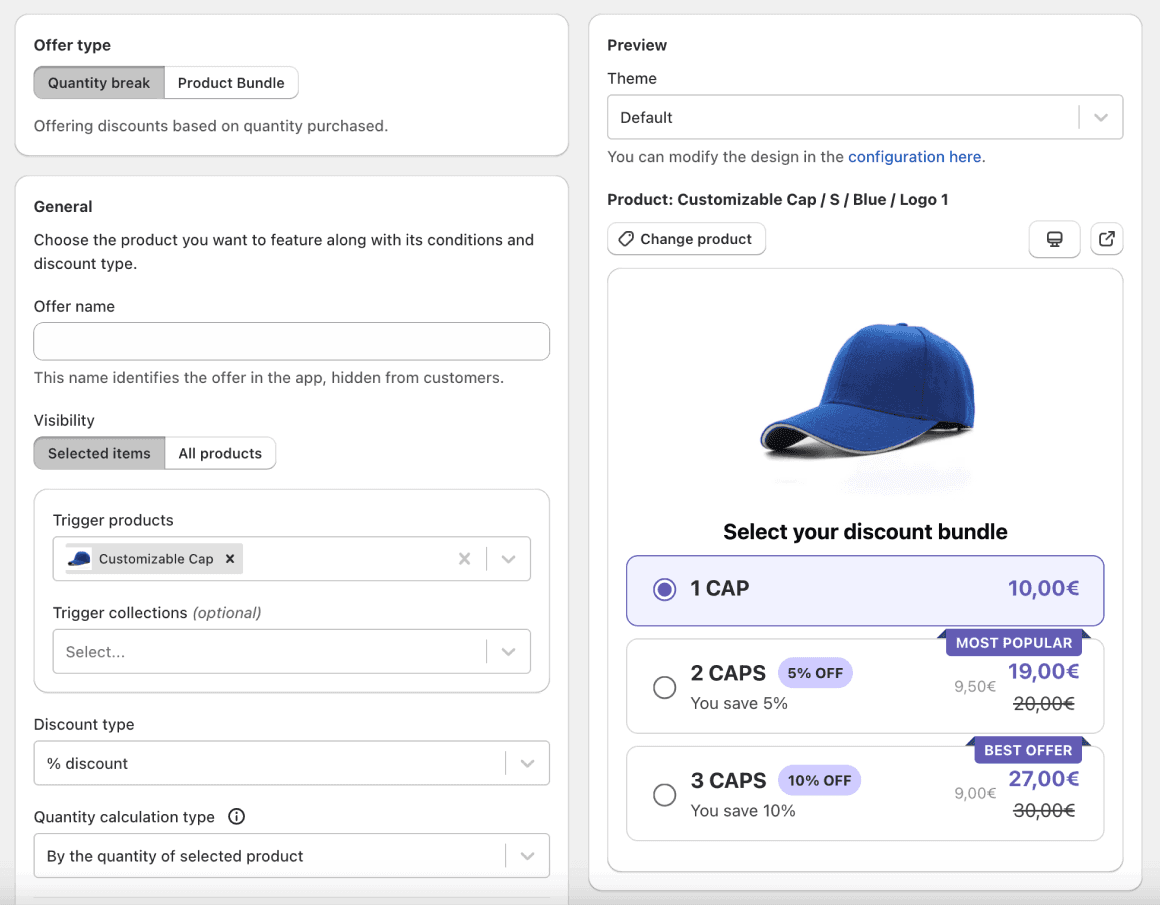Click the 9,50€ per-unit price
The height and width of the screenshot is (905, 1160).
pos(975,686)
